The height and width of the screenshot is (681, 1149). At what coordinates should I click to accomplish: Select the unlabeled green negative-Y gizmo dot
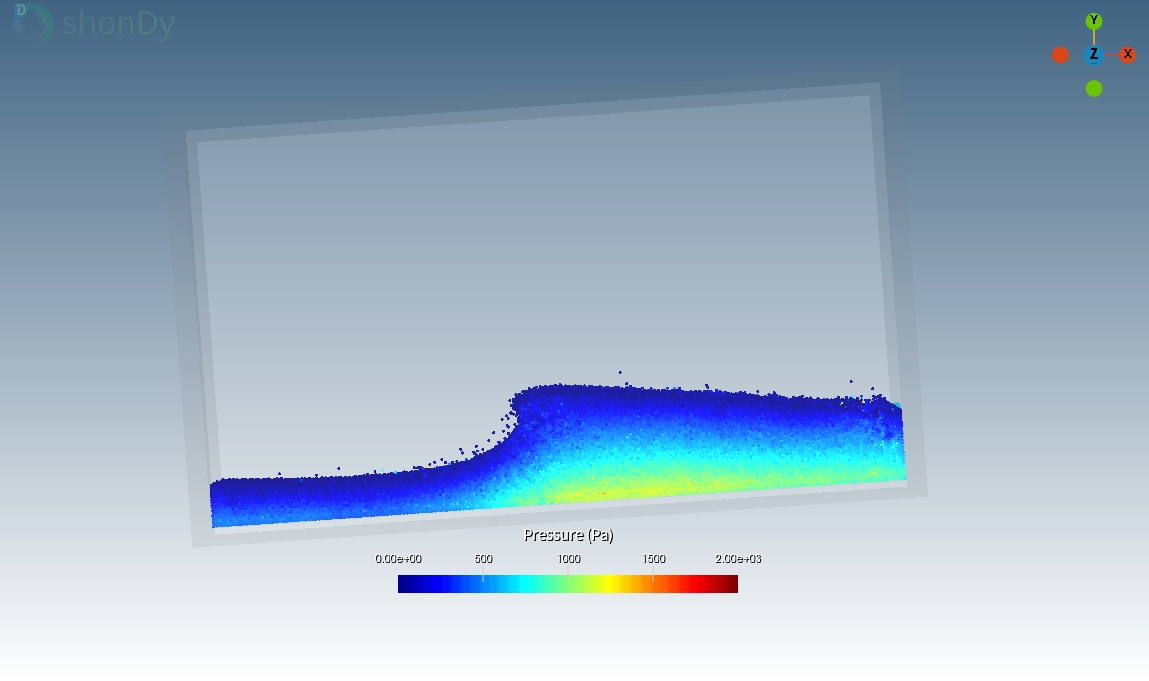pos(1094,89)
